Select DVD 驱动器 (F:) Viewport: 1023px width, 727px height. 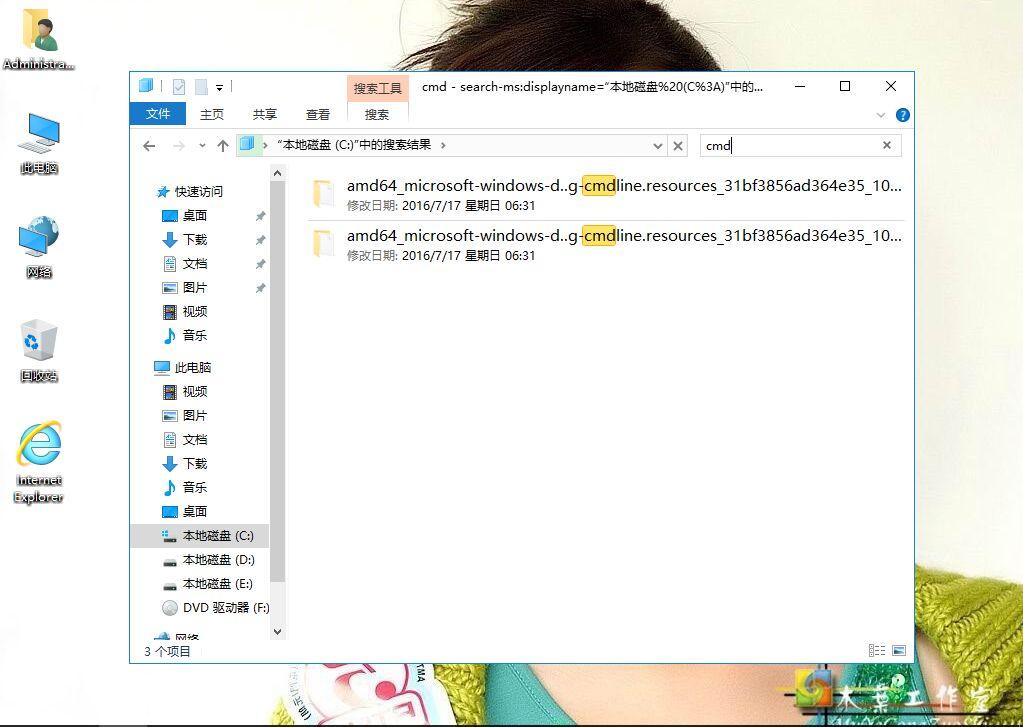click(x=215, y=608)
